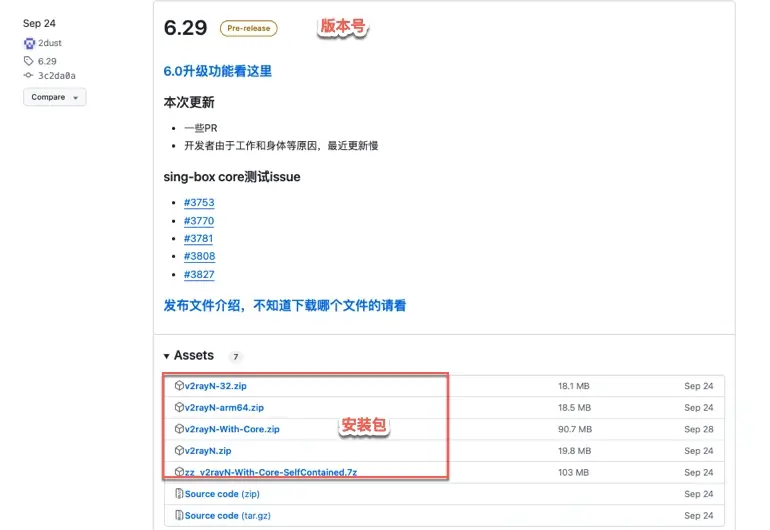The image size is (770, 530).
Task: Click the 18.1 MB size of v2rayN-32.zip
Action: (574, 386)
